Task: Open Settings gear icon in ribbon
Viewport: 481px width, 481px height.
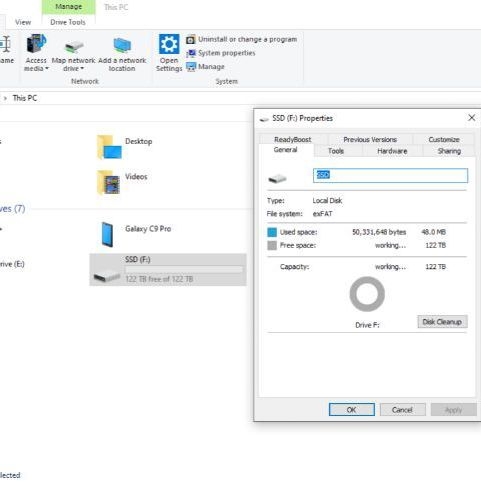Action: tap(169, 44)
